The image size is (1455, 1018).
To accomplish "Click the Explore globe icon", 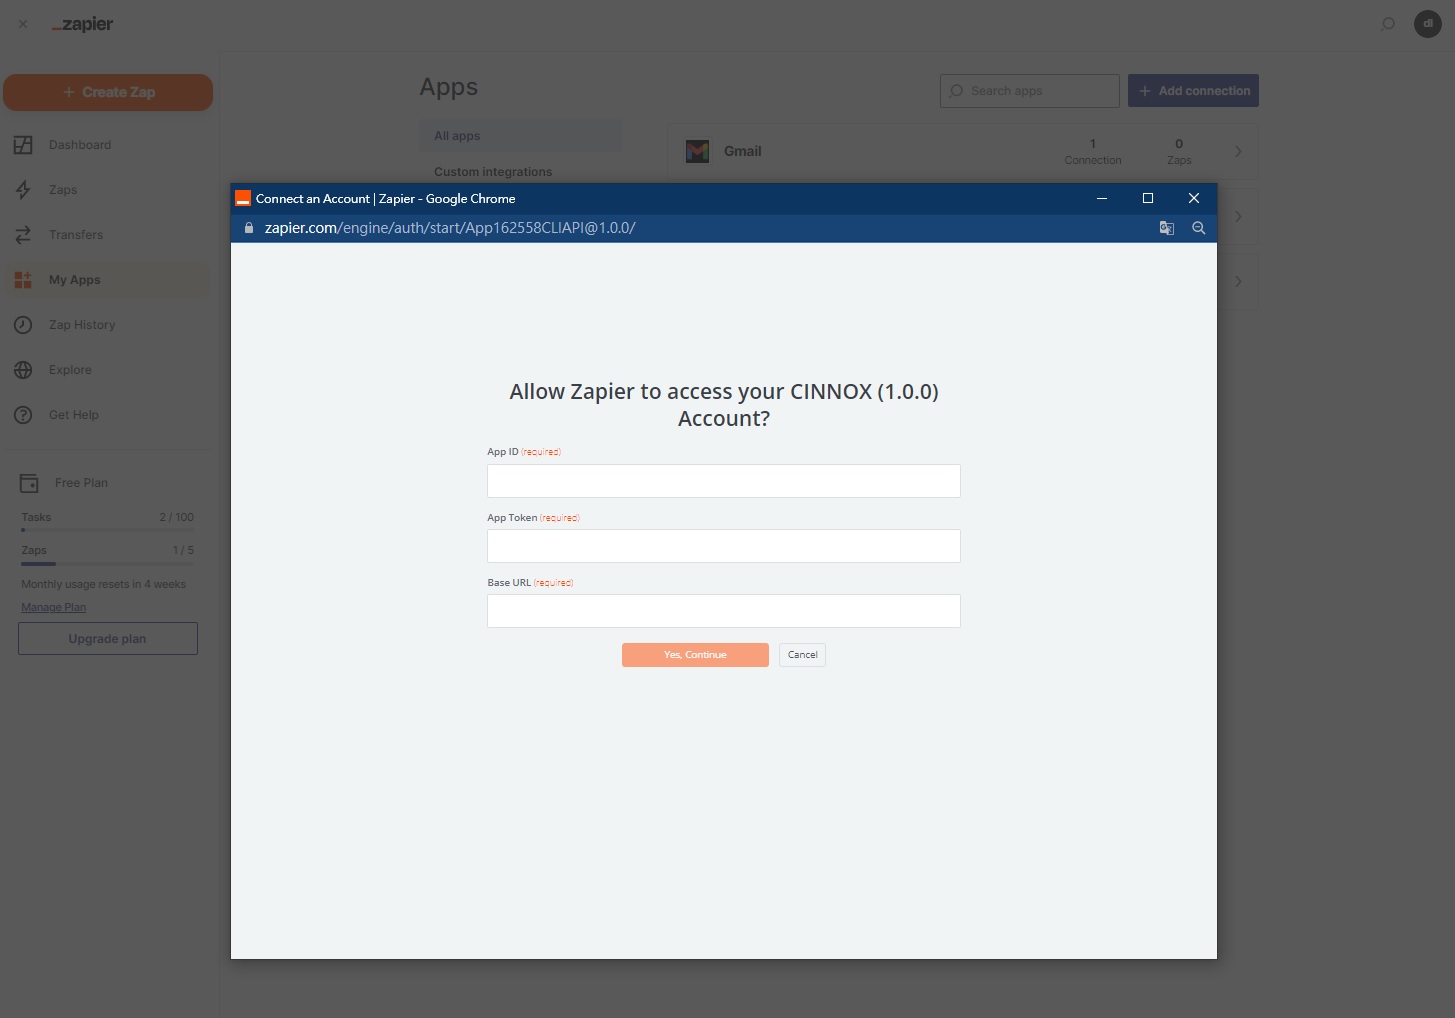I will [23, 370].
